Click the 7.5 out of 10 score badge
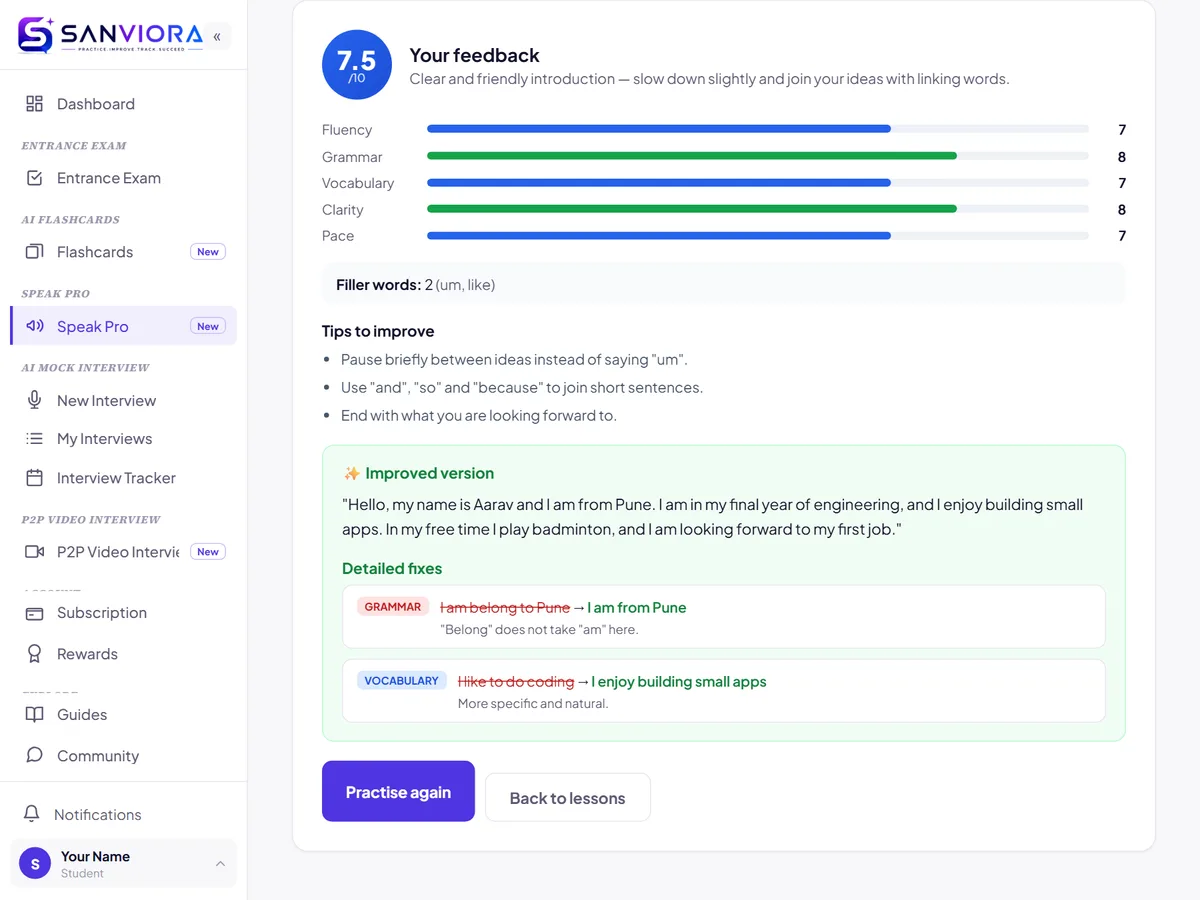Screen dimensions: 1200x900 (357, 64)
